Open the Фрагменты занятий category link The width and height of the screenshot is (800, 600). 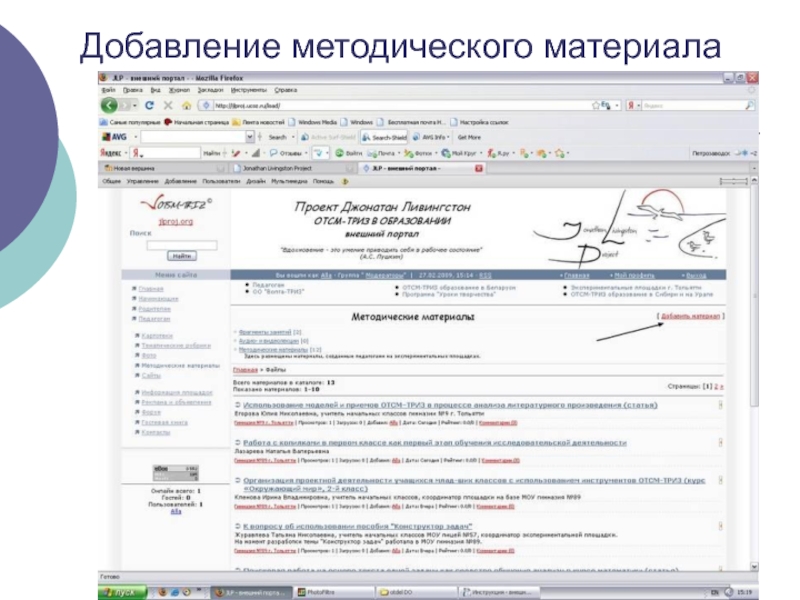point(265,332)
